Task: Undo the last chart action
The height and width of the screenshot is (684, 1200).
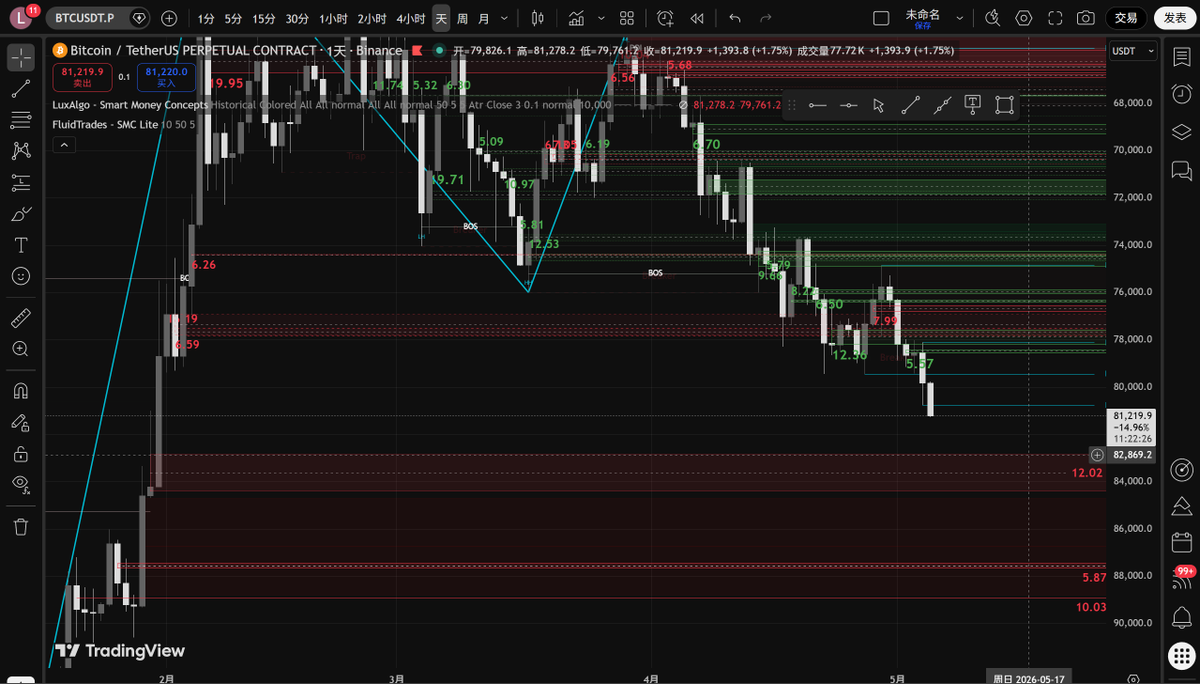Action: click(x=735, y=18)
